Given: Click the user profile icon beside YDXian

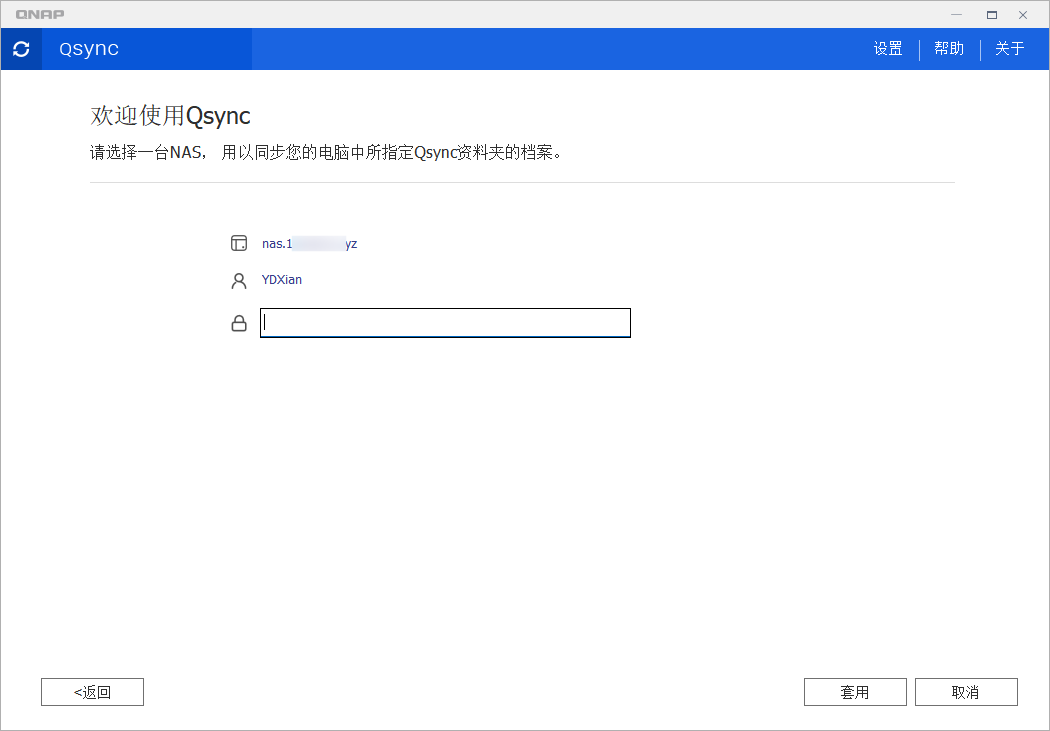Looking at the screenshot, I should click(239, 280).
